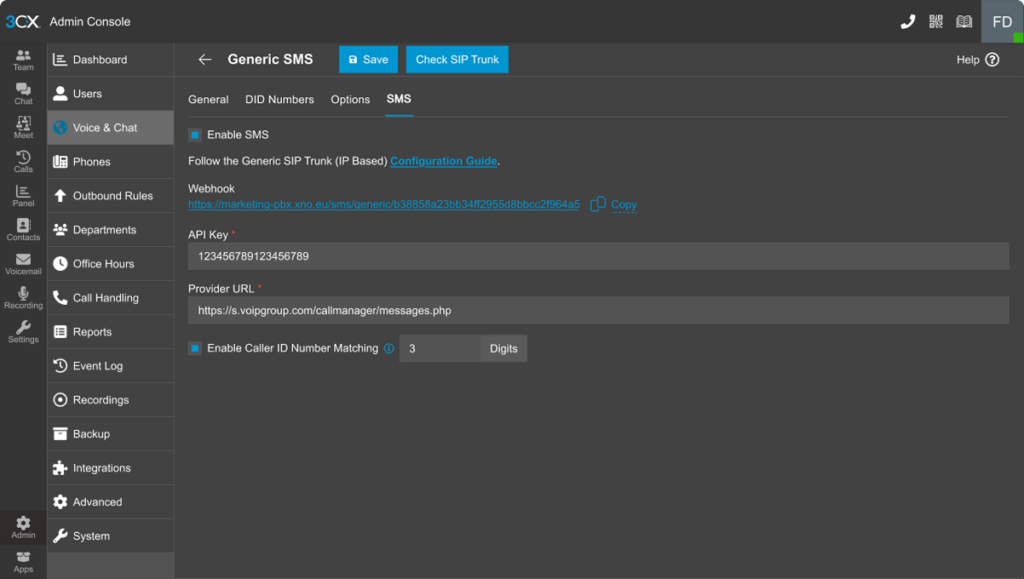Switch to the Options tab

point(350,100)
